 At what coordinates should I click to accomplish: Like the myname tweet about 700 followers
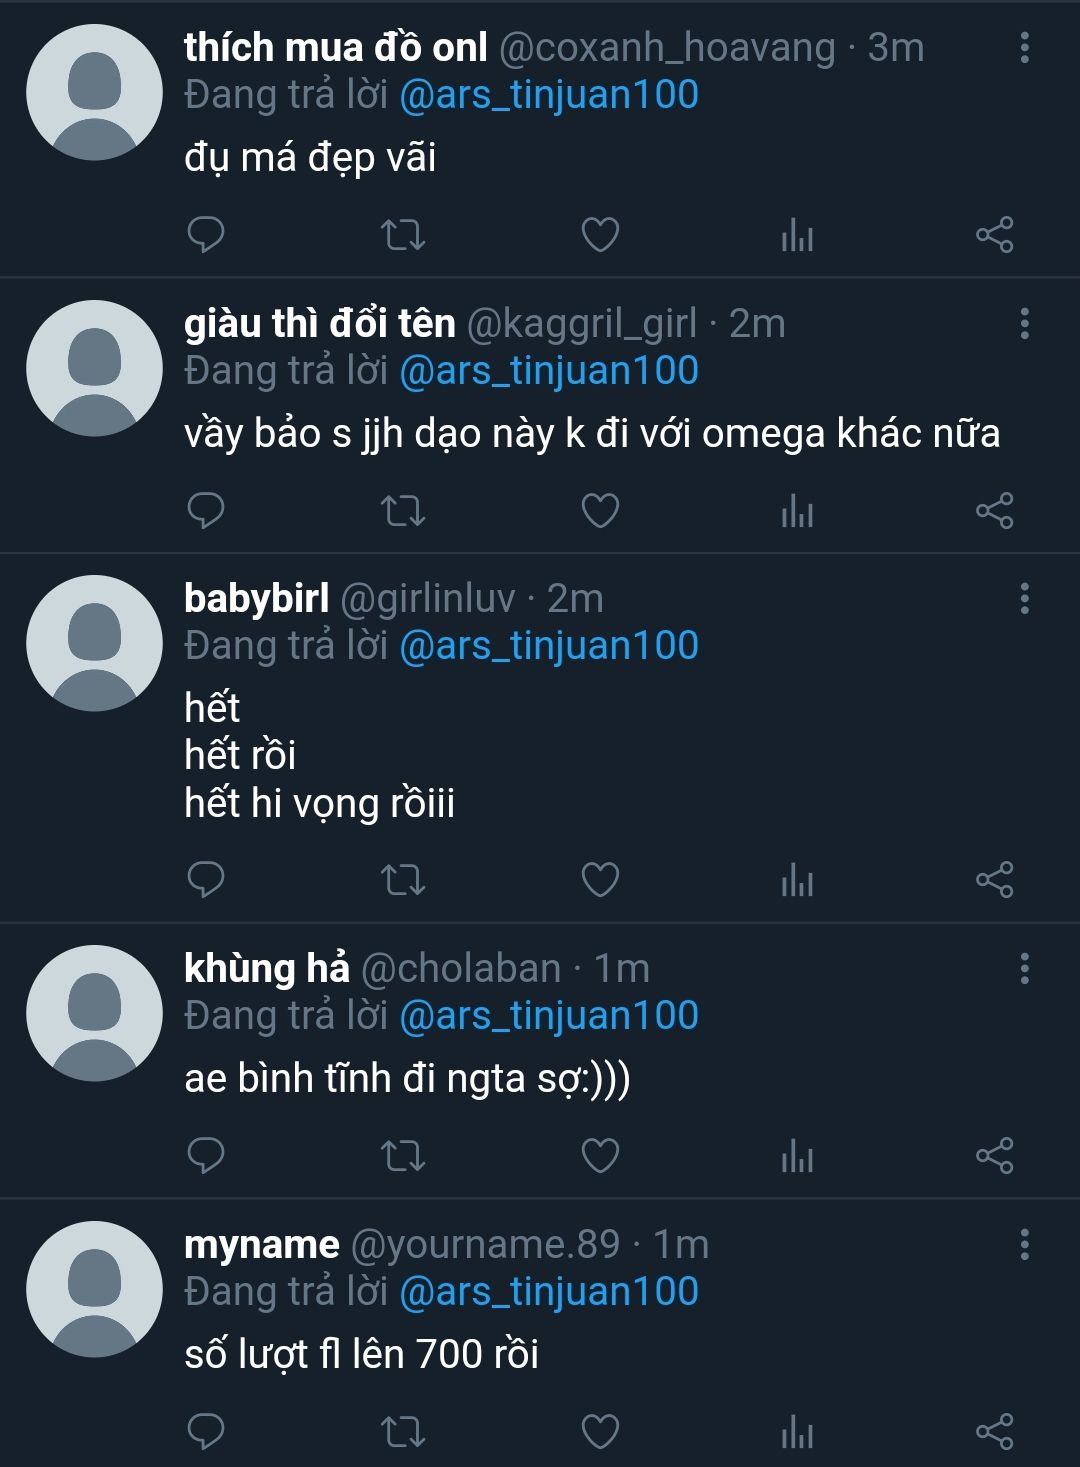(600, 1432)
